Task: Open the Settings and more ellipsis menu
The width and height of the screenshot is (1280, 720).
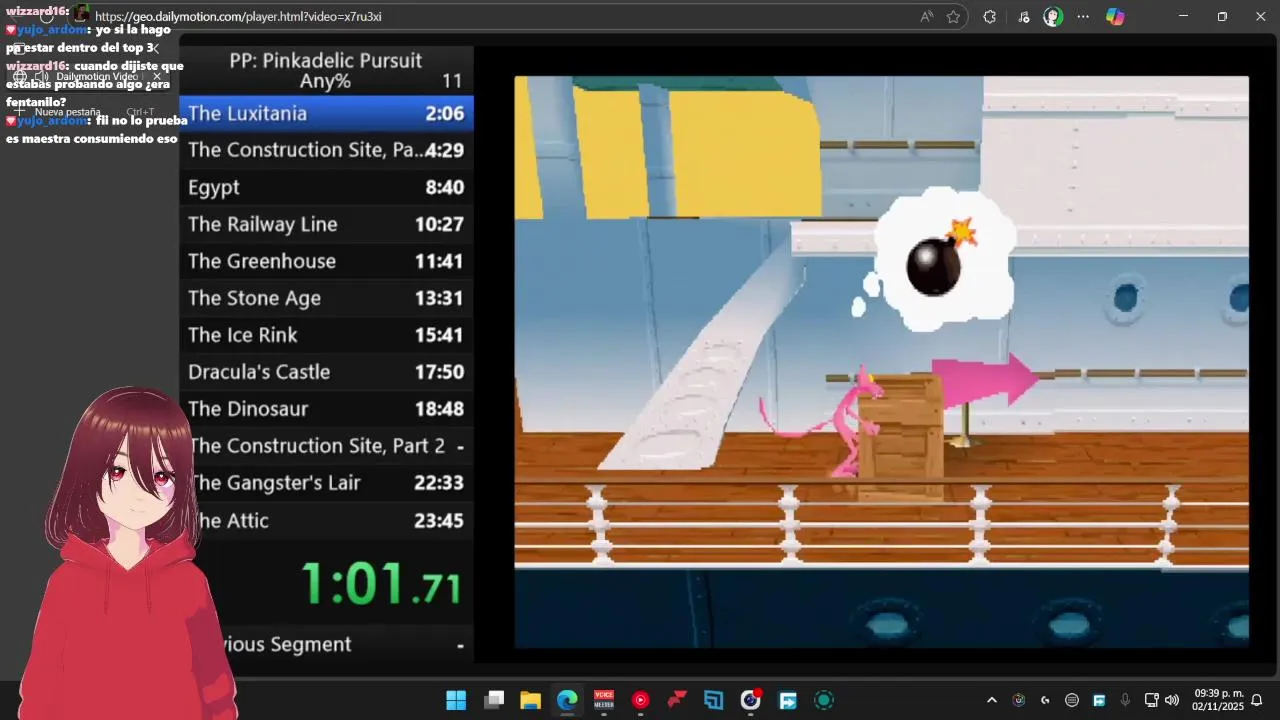Action: pyautogui.click(x=1083, y=17)
